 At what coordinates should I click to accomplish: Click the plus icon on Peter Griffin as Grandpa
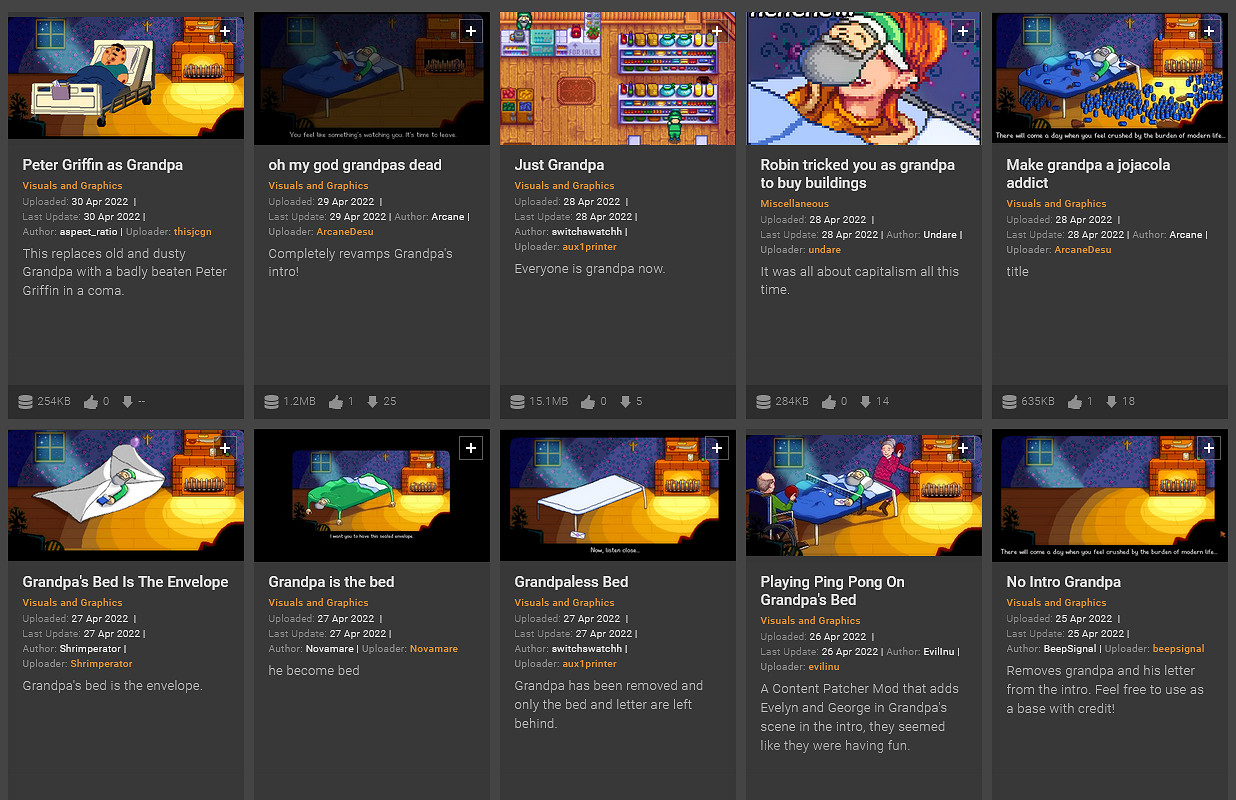click(225, 31)
